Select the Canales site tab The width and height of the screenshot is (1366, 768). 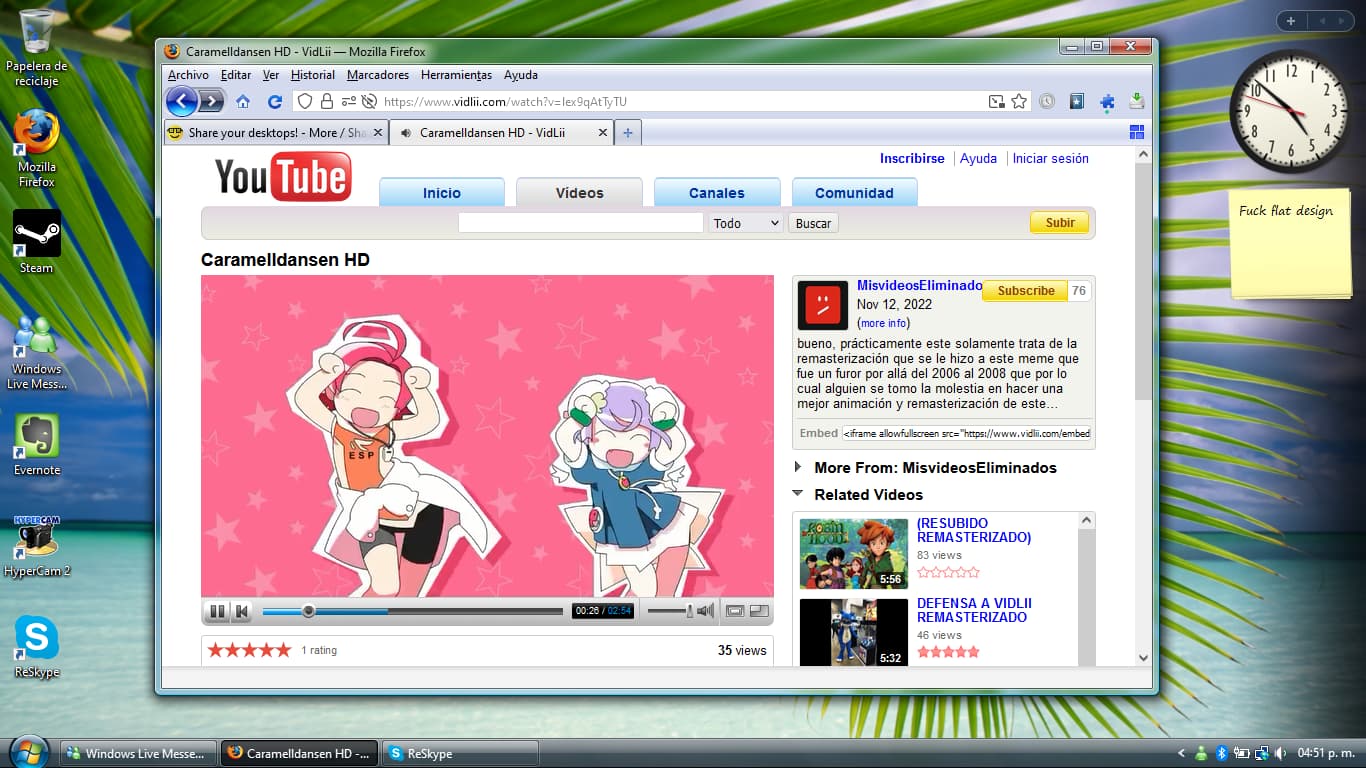click(x=717, y=193)
